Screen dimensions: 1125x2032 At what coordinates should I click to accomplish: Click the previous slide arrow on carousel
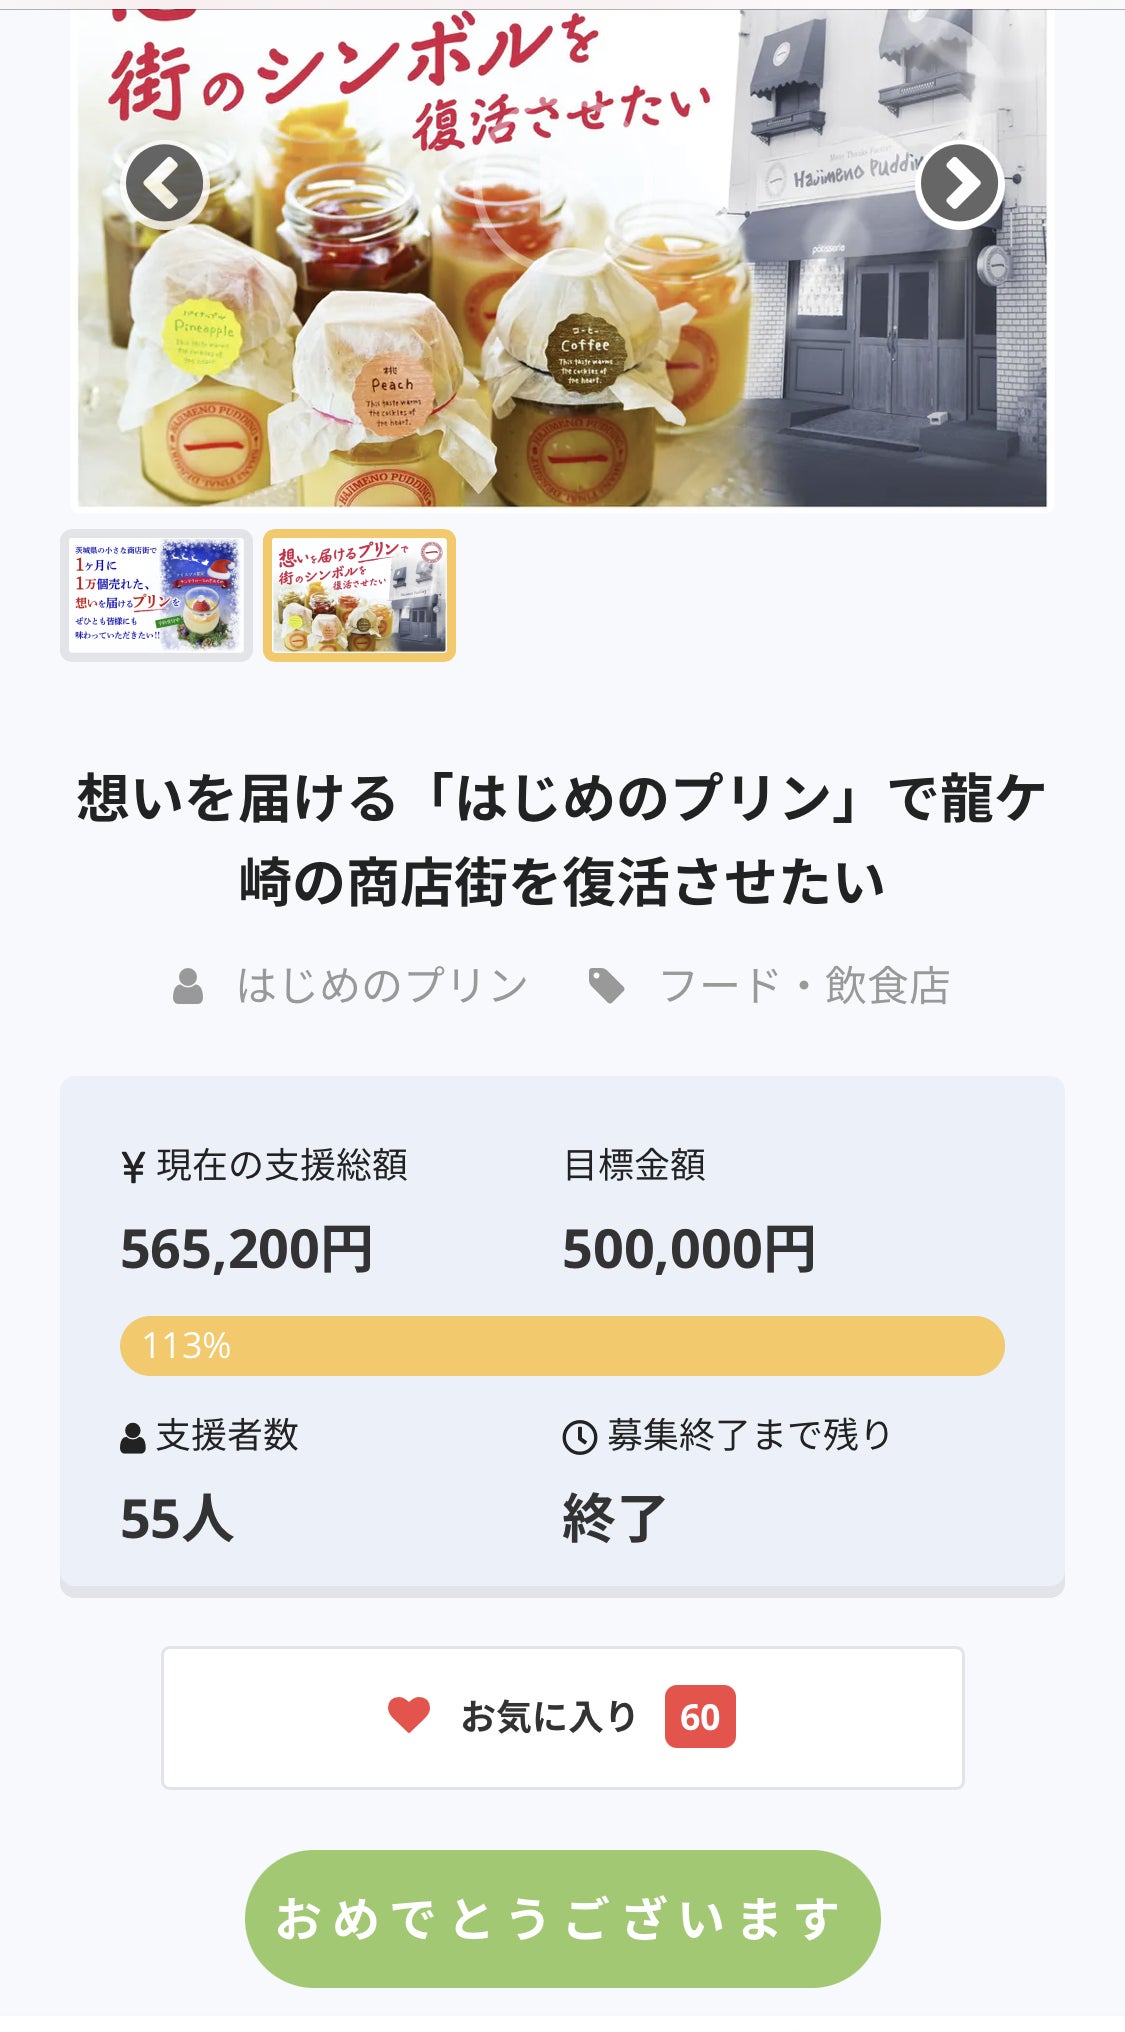click(164, 184)
